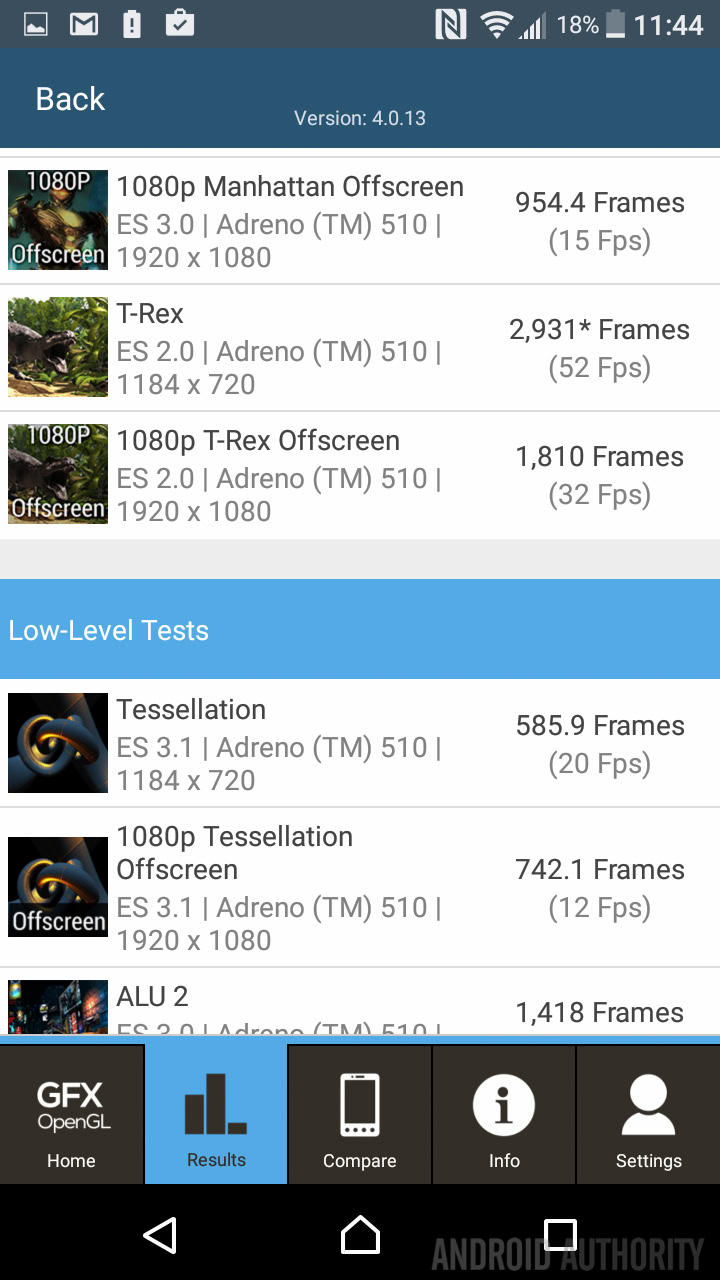Tap the 1080p T-Rex Offscreen thumbnail

point(58,474)
